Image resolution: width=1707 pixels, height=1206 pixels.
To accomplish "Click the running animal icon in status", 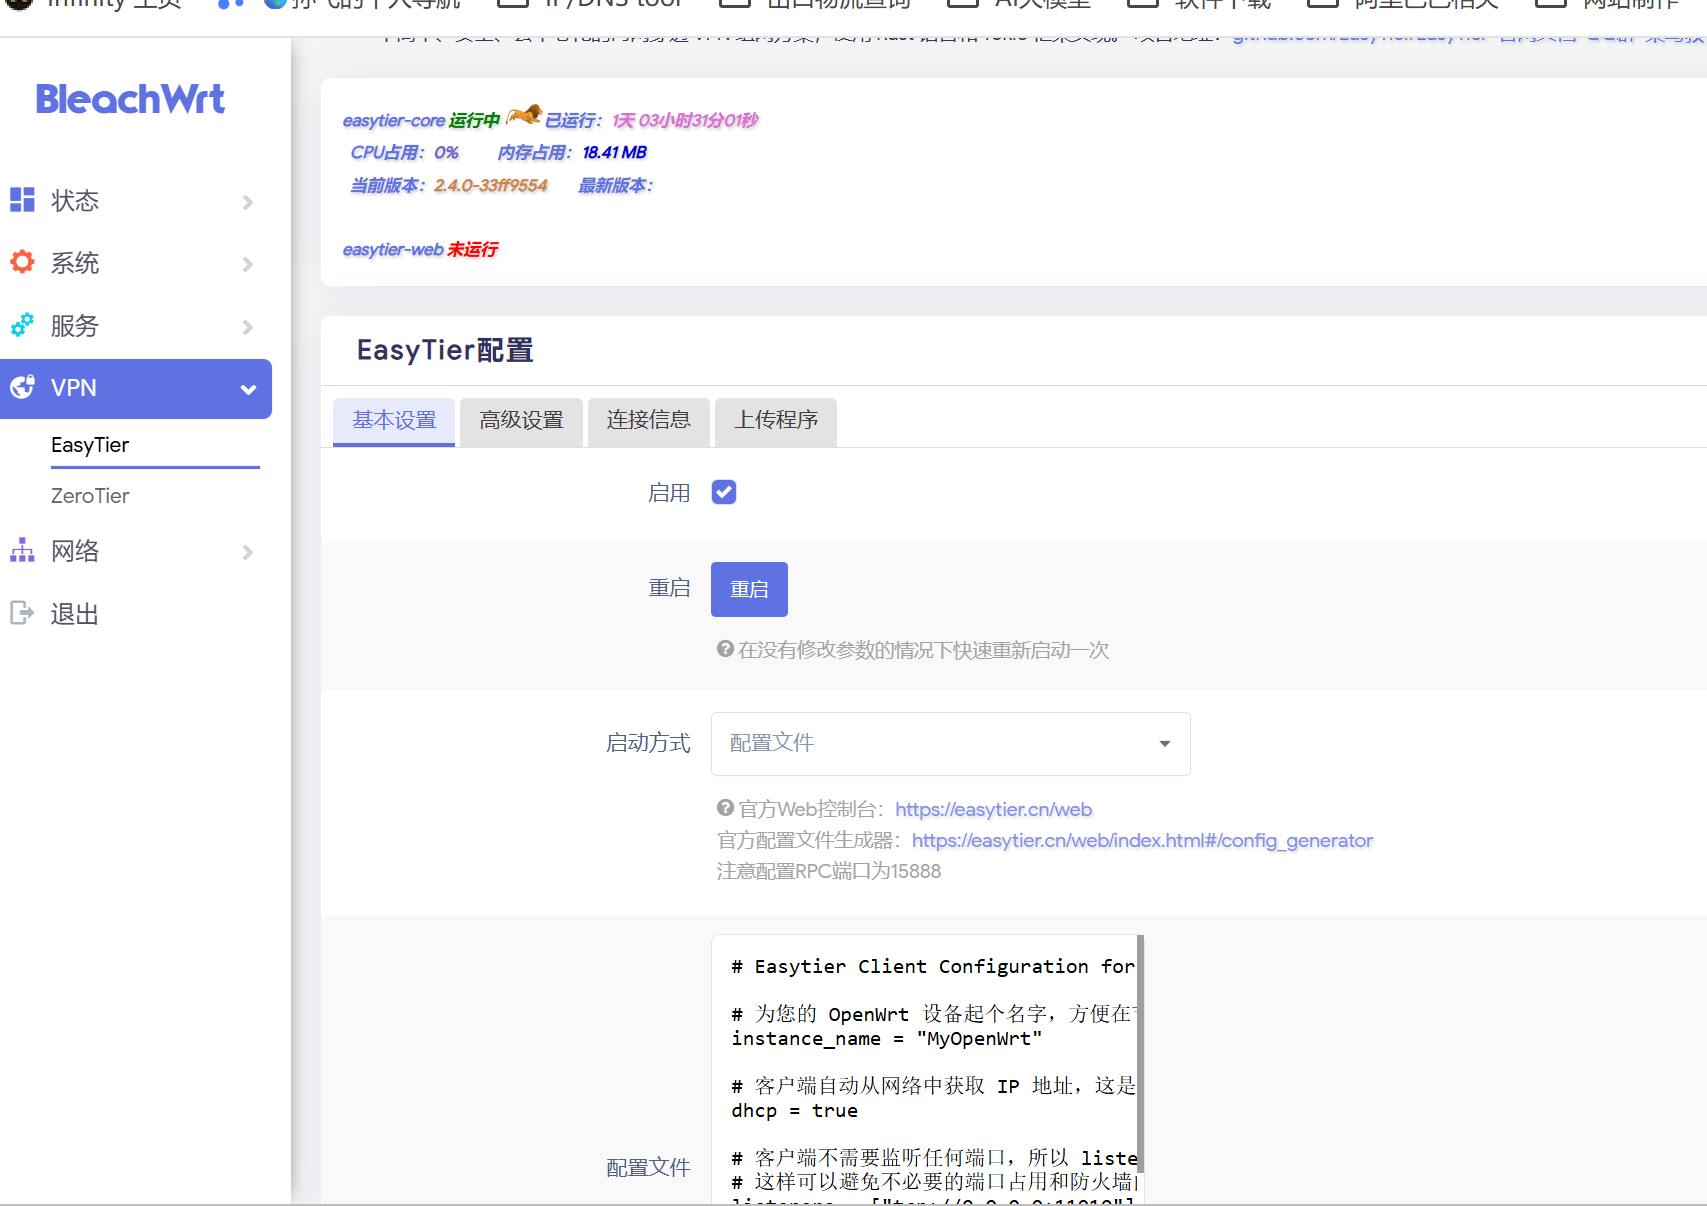I will [523, 115].
